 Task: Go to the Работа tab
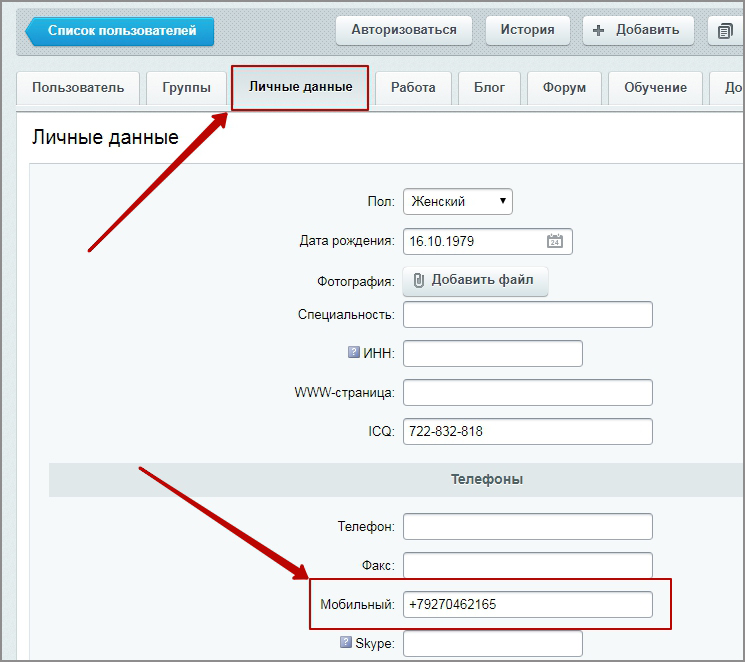click(x=413, y=88)
